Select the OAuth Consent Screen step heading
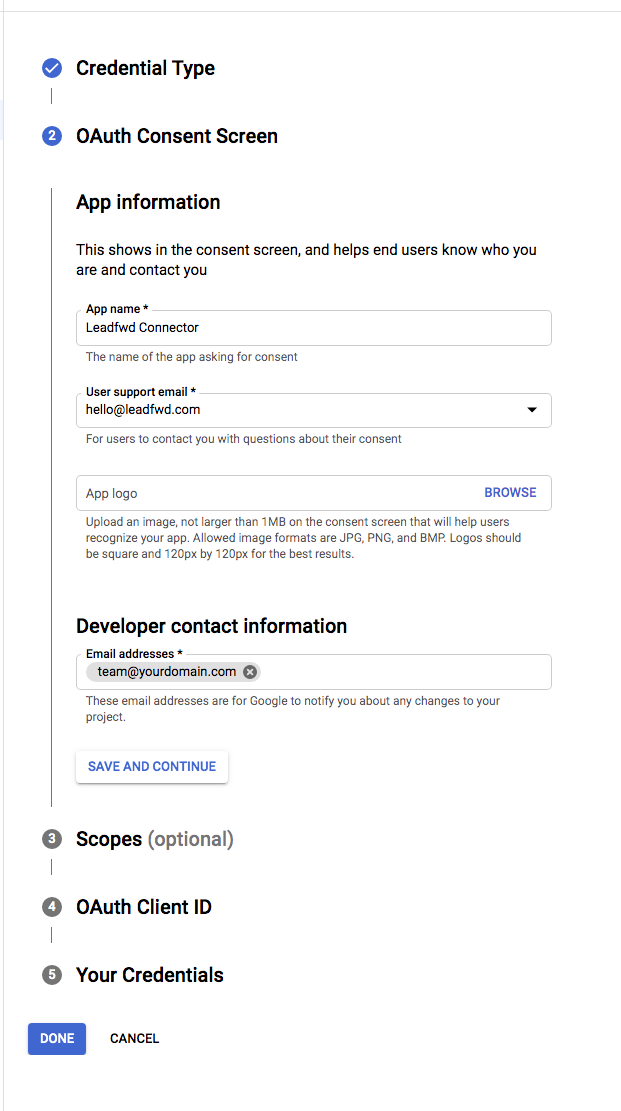The image size is (621, 1111). click(x=177, y=136)
